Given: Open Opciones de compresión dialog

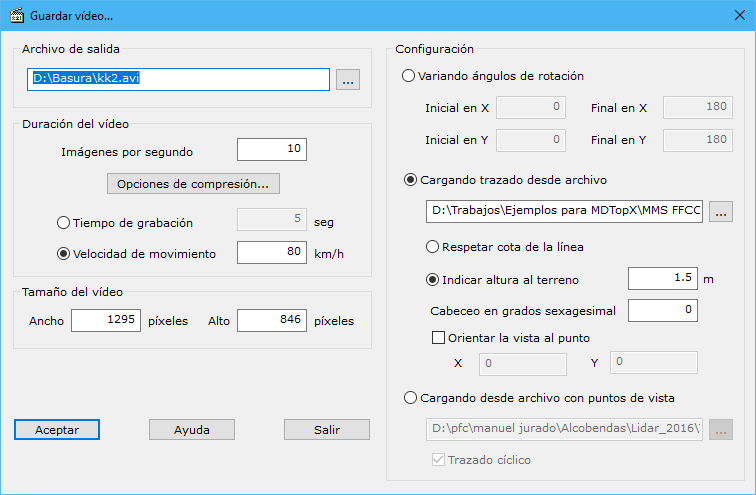Looking at the screenshot, I should (x=193, y=184).
